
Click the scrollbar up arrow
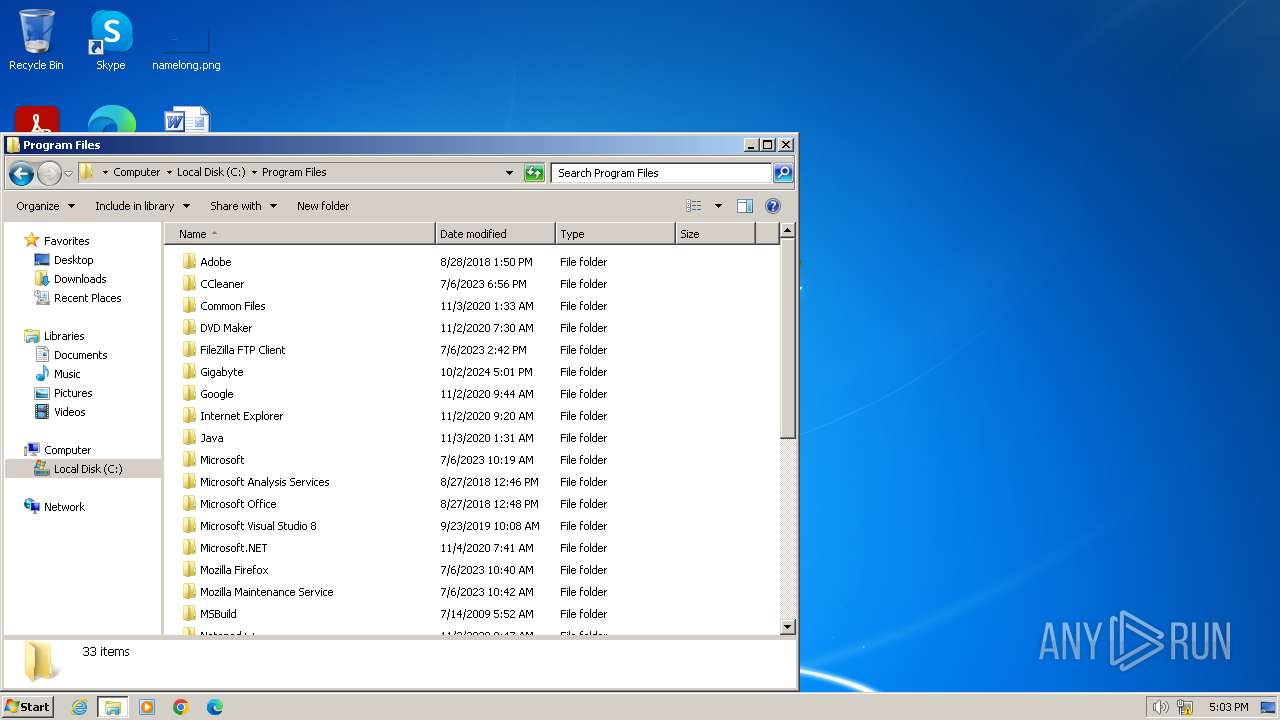pyautogui.click(x=787, y=231)
